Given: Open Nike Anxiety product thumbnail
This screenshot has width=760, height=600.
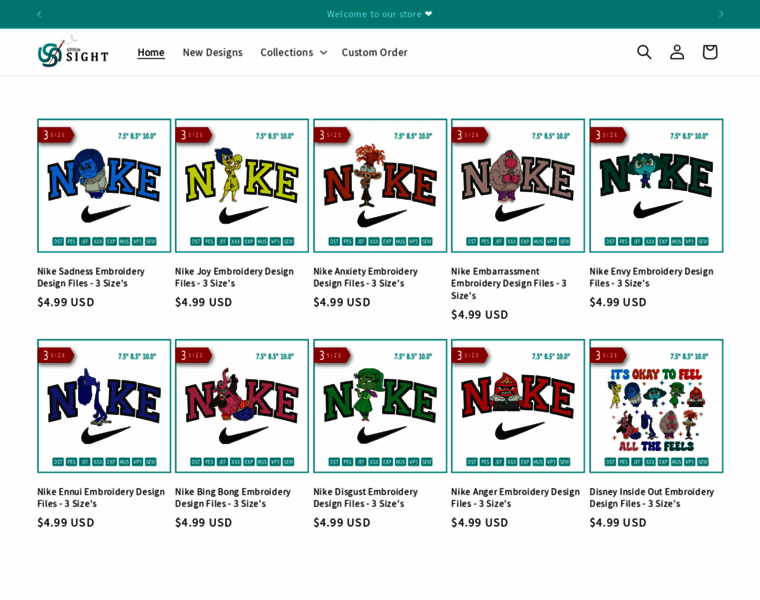Looking at the screenshot, I should pos(380,186).
